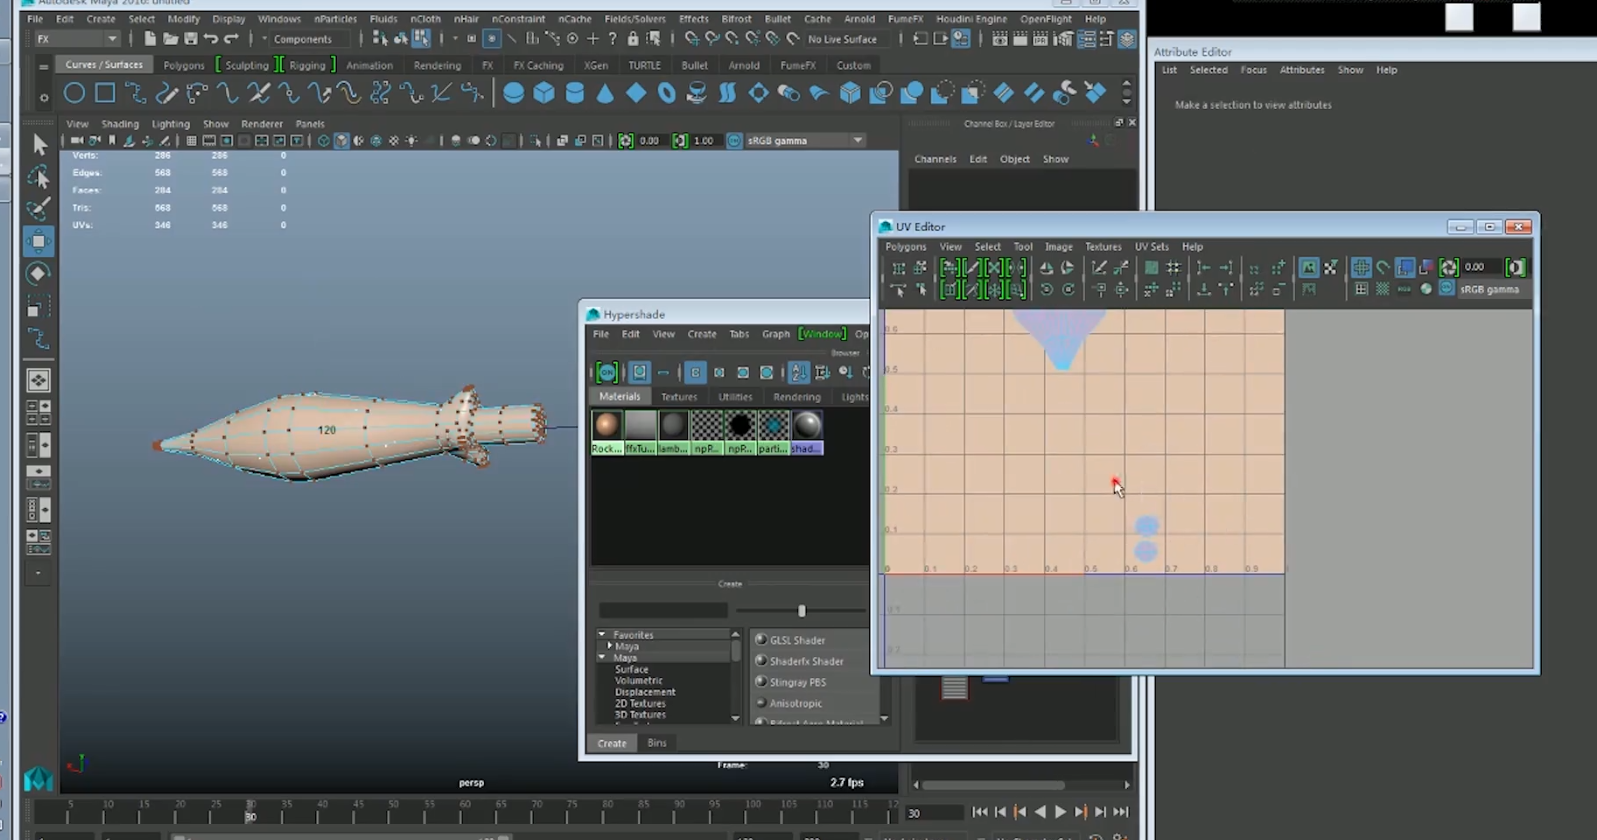Click the Play forward button on timeline
This screenshot has height=840, width=1597.
(x=1060, y=812)
